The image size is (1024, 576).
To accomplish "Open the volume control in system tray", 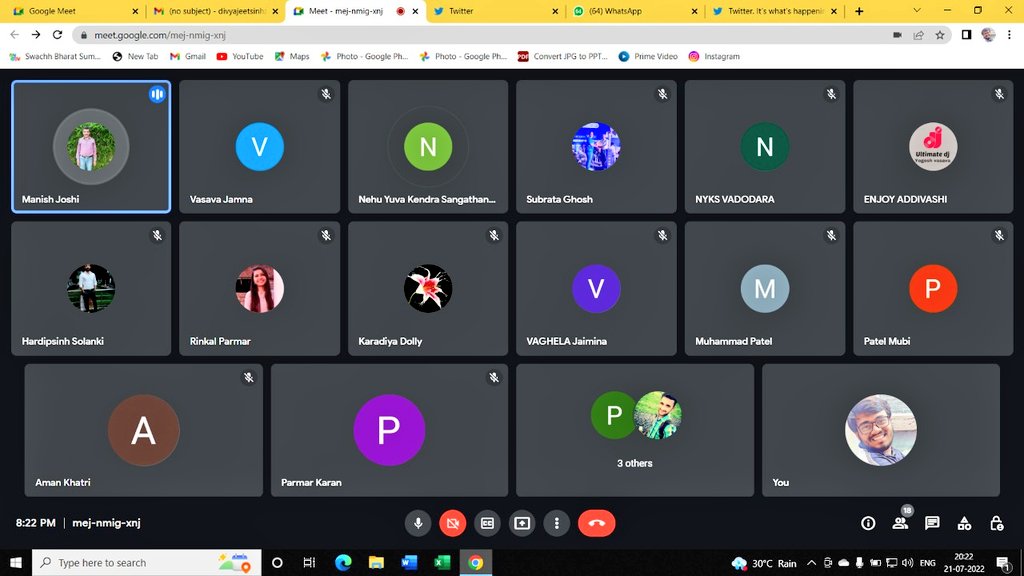I will click(x=907, y=563).
